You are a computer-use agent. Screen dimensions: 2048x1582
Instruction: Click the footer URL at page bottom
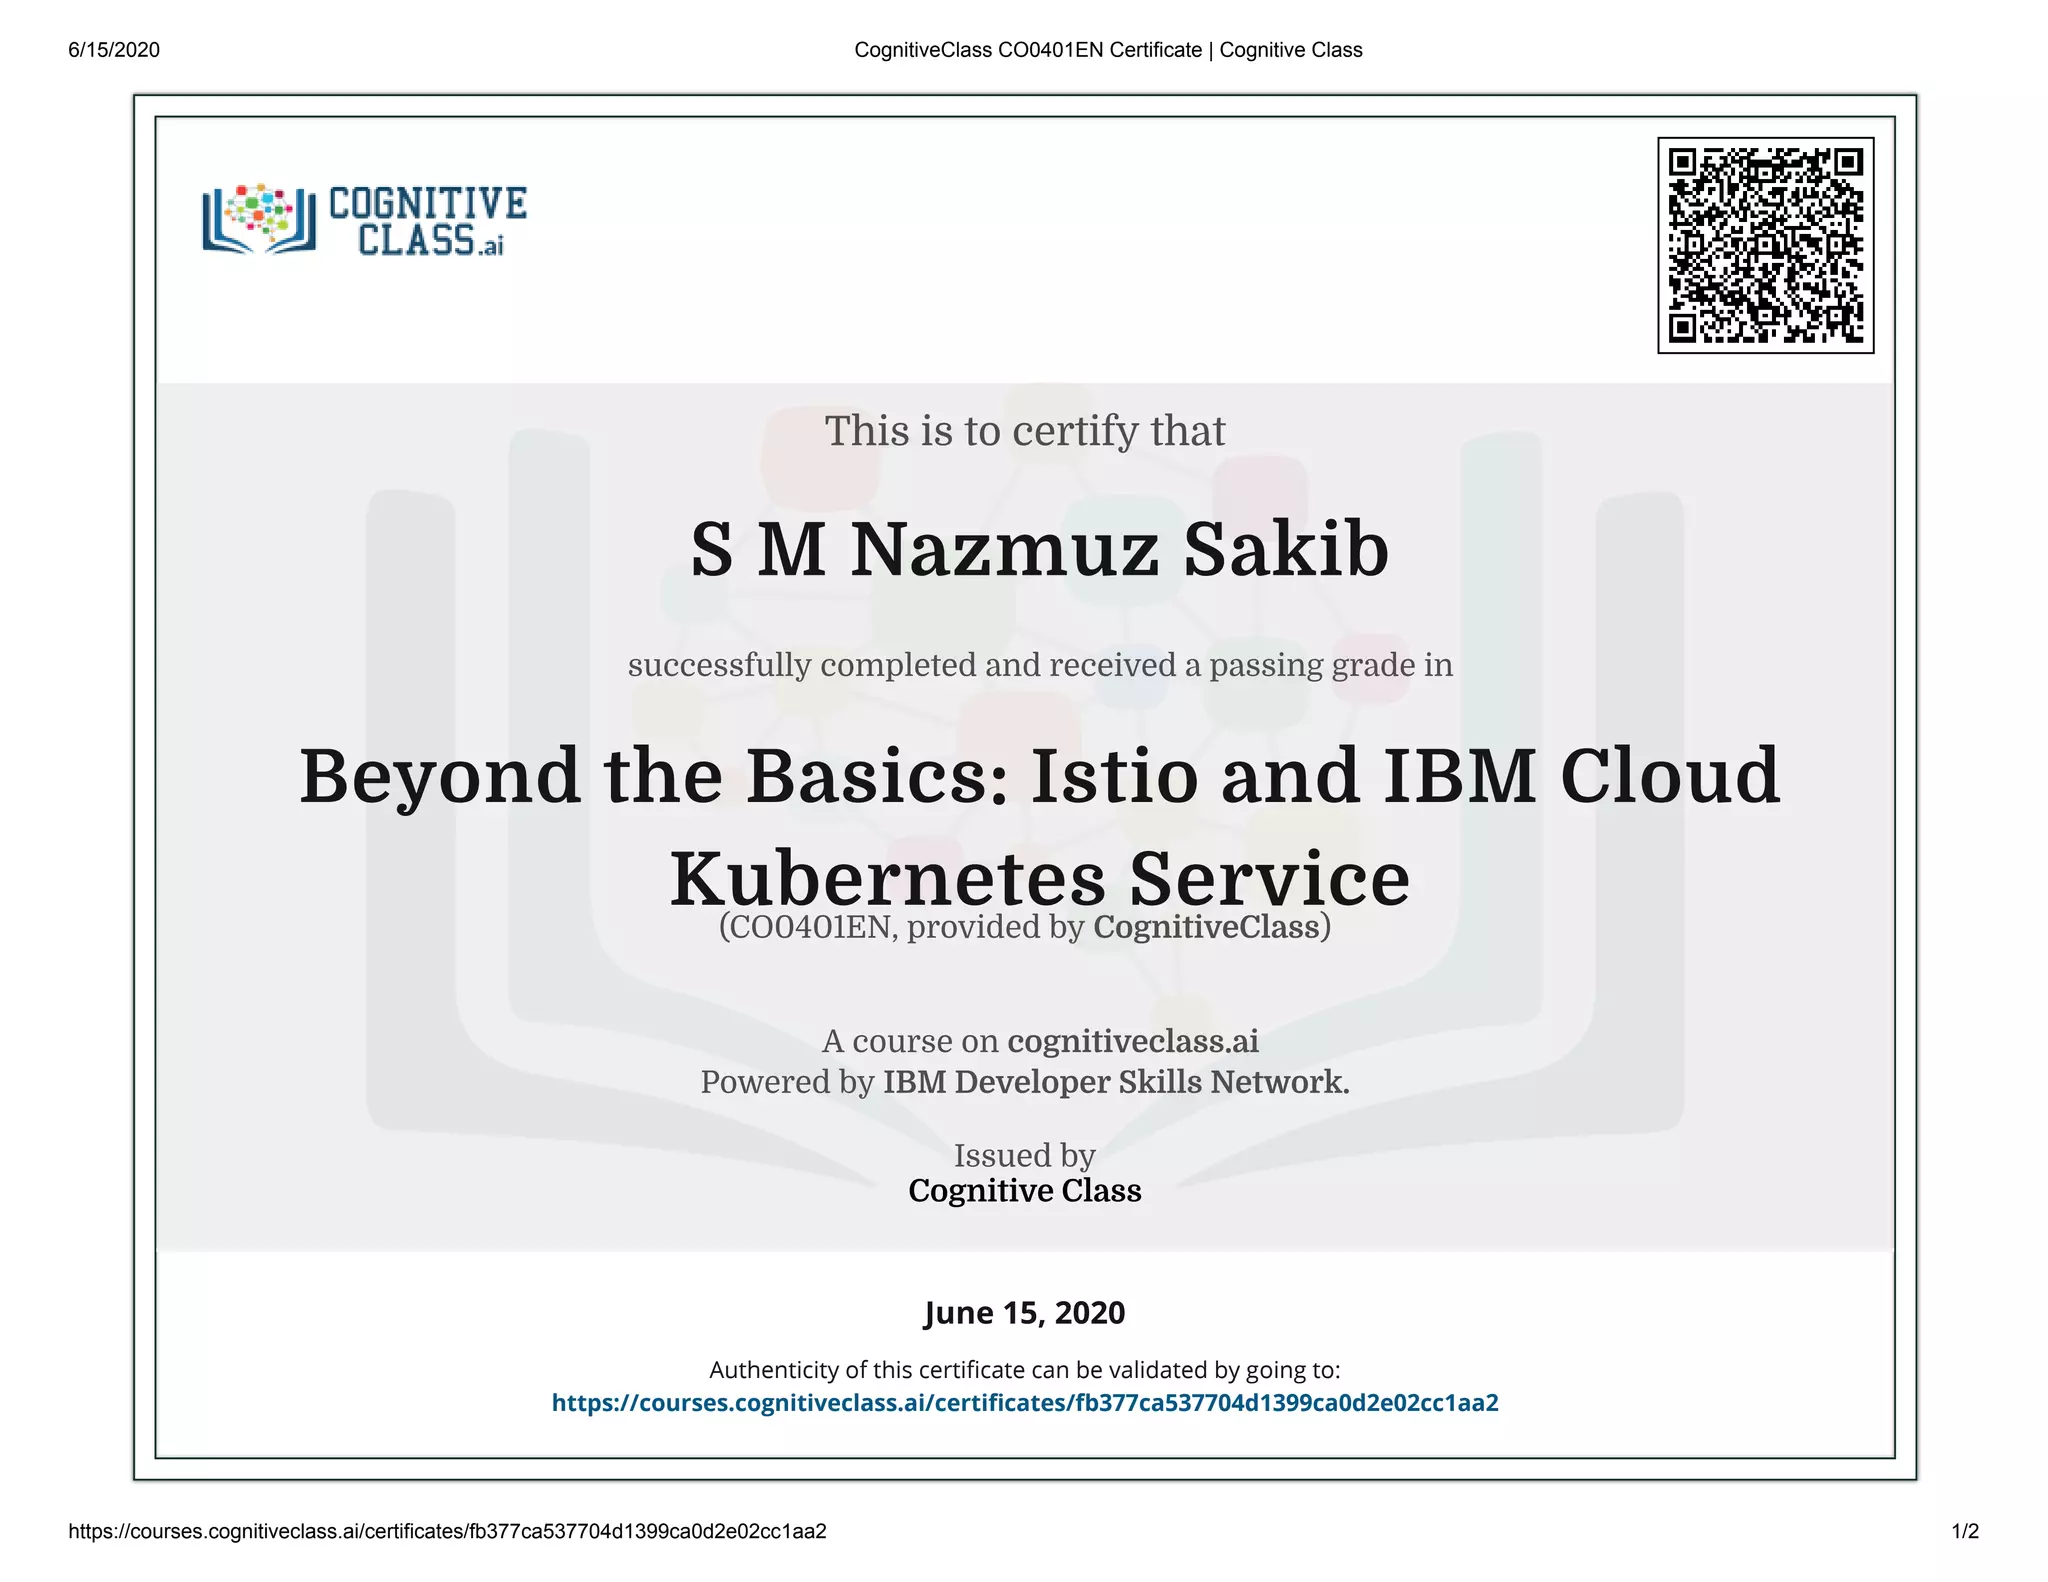(x=447, y=1531)
